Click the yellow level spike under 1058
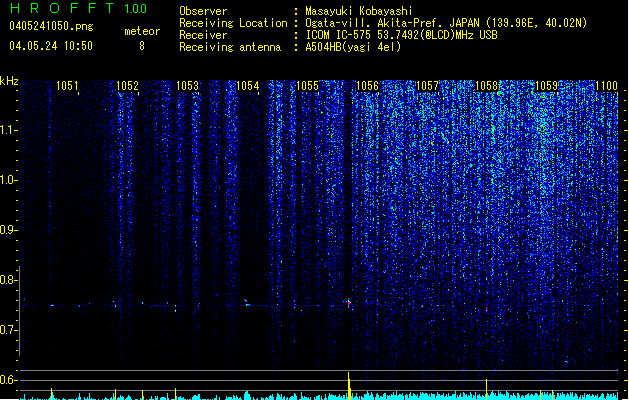The height and width of the screenshot is (400, 629). [x=487, y=389]
